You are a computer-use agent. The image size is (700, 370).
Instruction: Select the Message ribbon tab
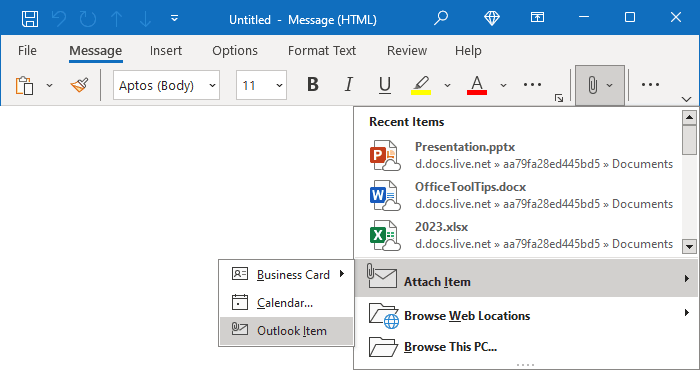[x=96, y=50]
